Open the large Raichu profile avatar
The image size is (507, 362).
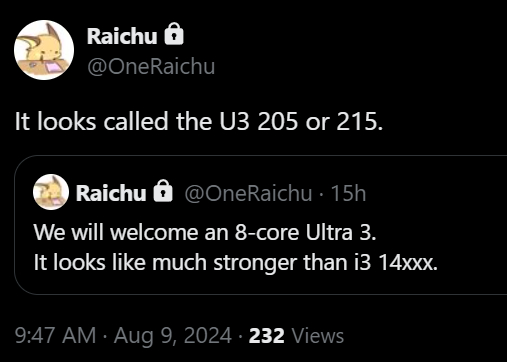click(44, 50)
